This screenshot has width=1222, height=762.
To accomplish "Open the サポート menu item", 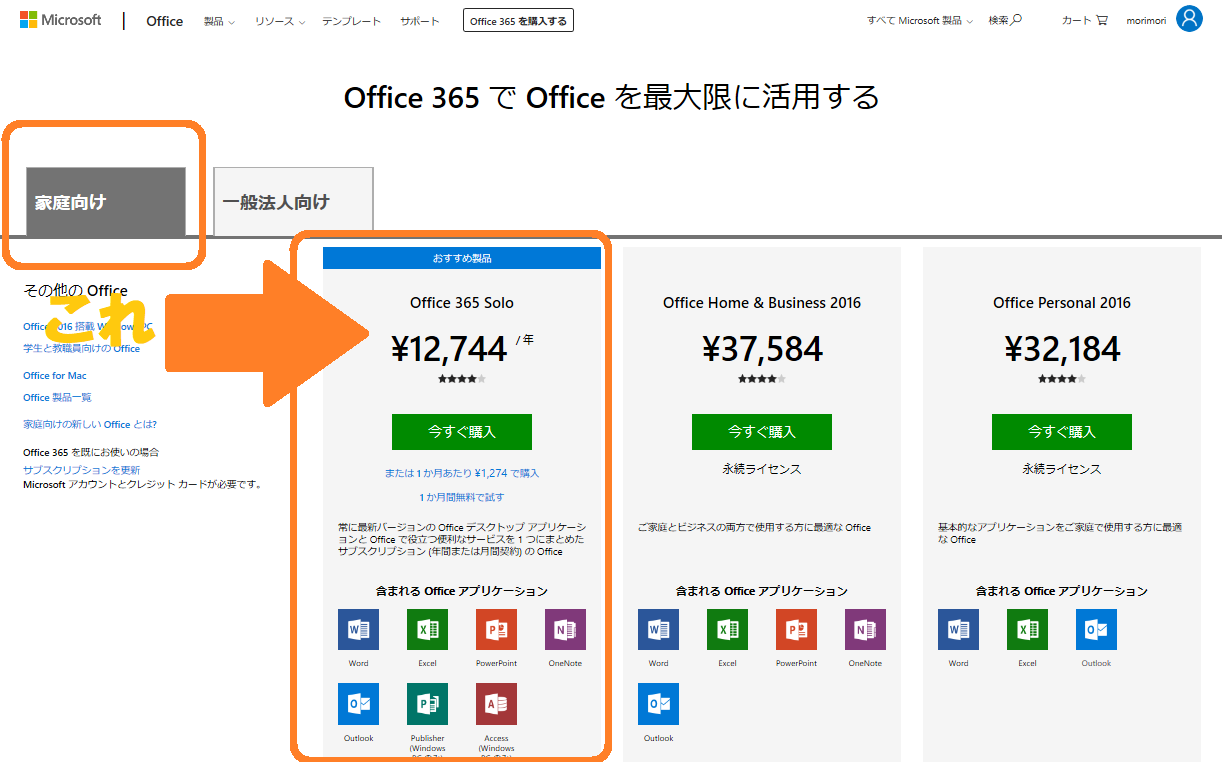I will point(419,21).
